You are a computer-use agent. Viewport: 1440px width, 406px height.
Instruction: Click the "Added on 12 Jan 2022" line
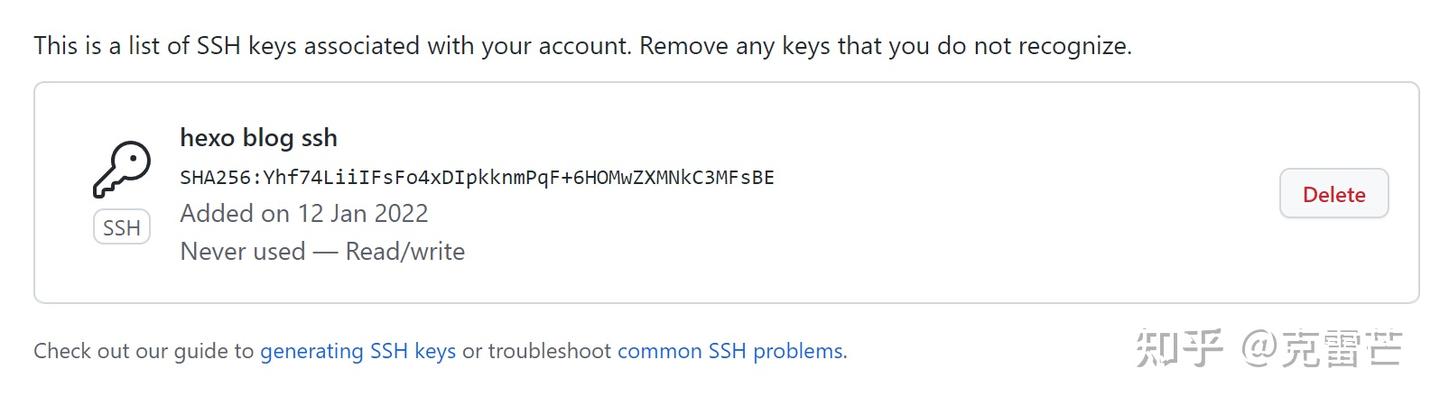point(304,213)
